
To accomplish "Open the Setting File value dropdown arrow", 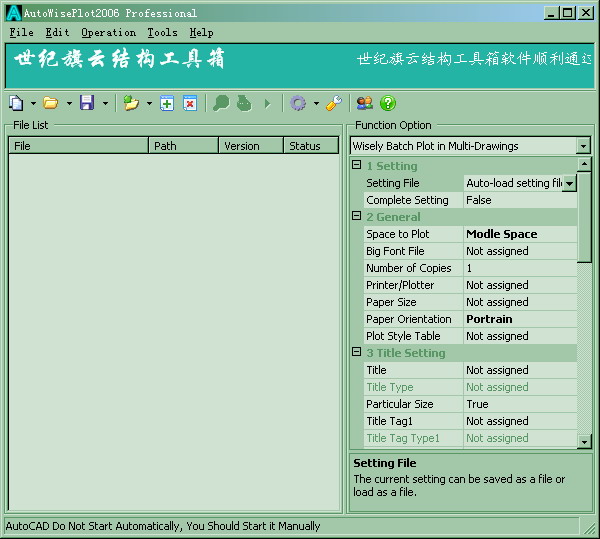I will [569, 183].
